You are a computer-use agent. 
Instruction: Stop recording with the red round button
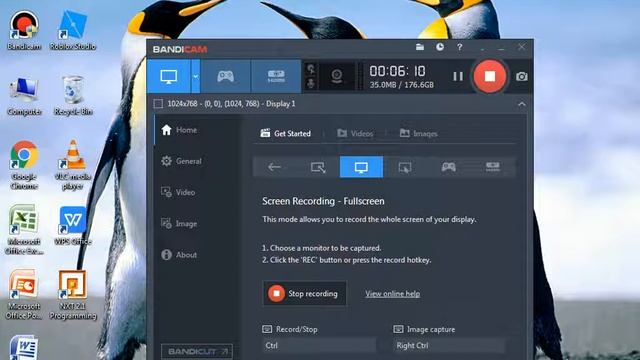tap(490, 76)
